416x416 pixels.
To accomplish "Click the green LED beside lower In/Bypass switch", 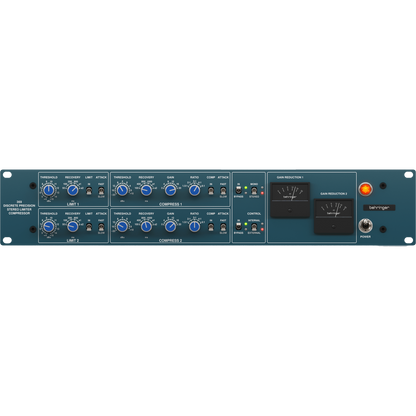I will (246, 224).
